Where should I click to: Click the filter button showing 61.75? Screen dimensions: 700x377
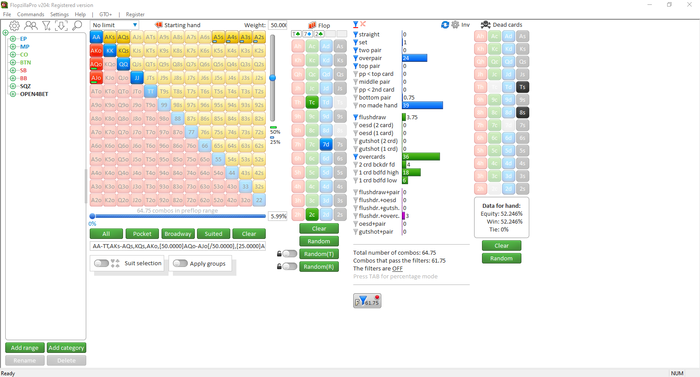367,301
